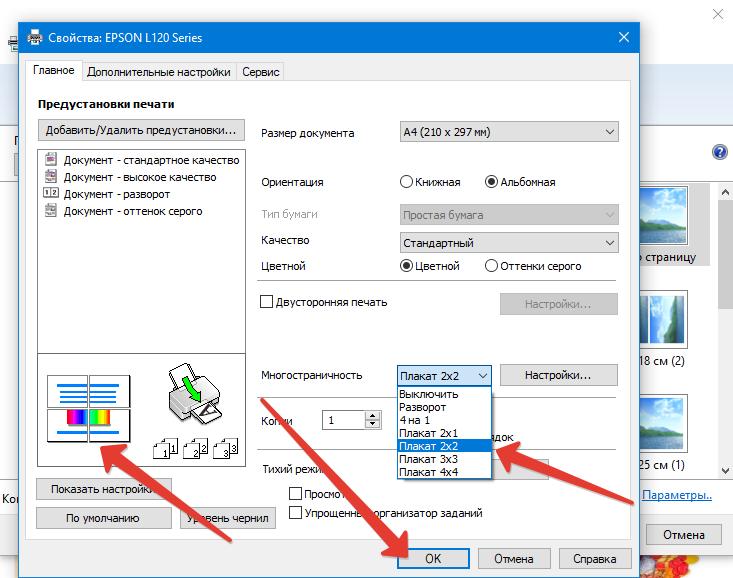Select Книжная portrait orientation
Image resolution: width=733 pixels, height=578 pixels.
(x=406, y=182)
